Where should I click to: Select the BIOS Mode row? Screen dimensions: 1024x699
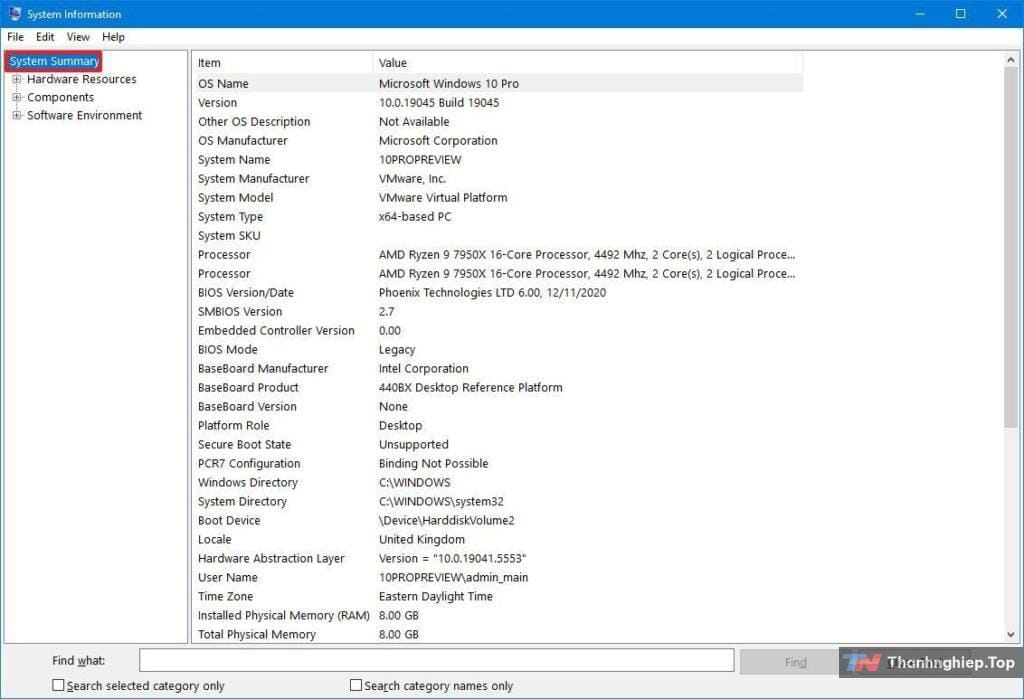[x=498, y=349]
